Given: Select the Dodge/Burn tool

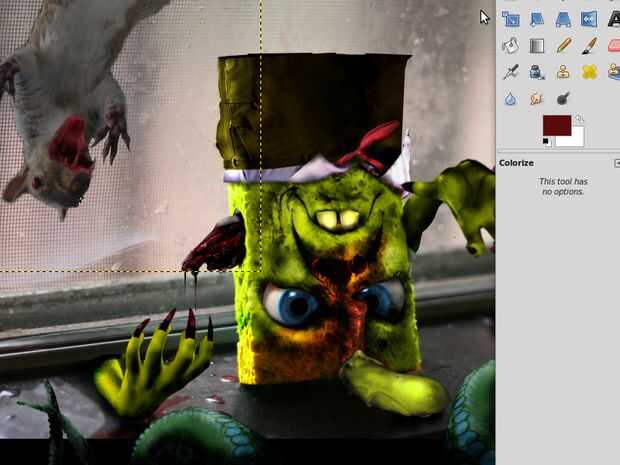Looking at the screenshot, I should pos(563,98).
